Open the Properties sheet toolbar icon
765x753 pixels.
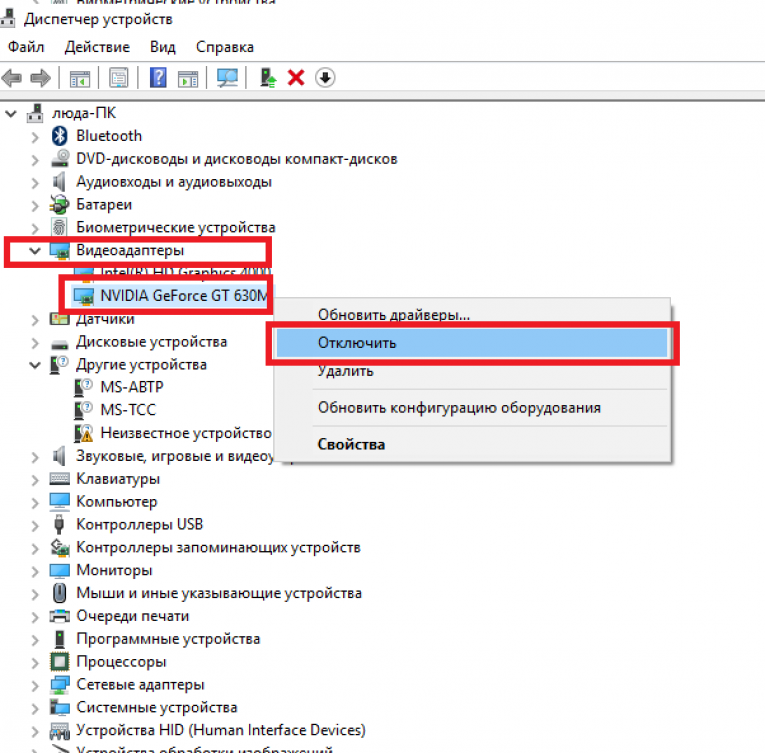coord(119,78)
